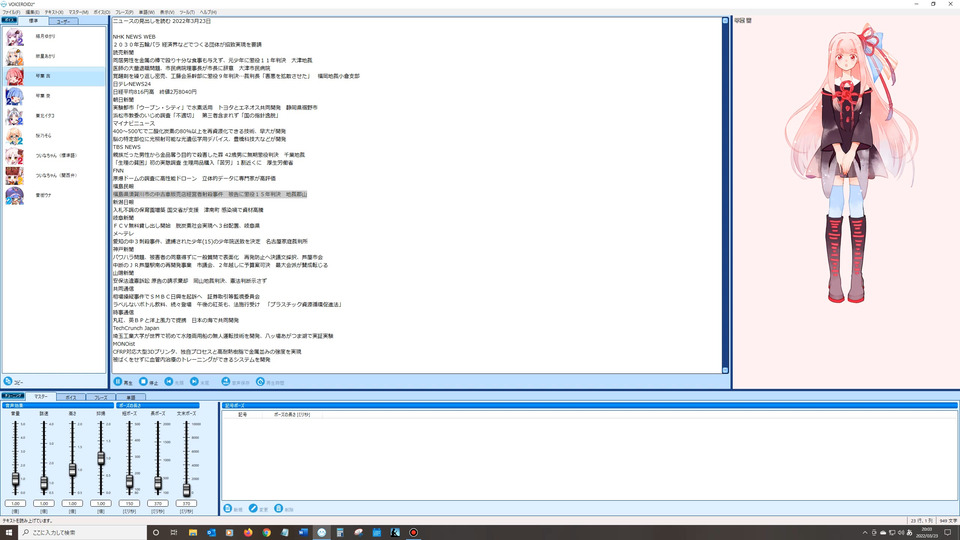
Task: Click the 再生 play icon
Action: pos(118,381)
